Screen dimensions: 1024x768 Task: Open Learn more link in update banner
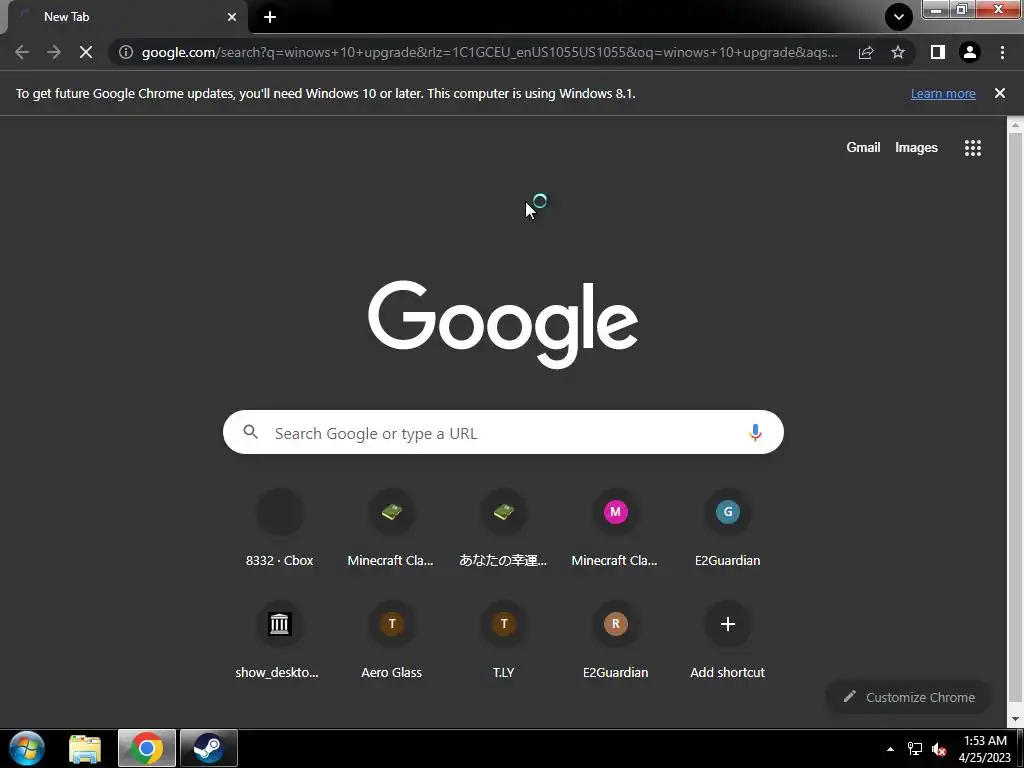(943, 93)
